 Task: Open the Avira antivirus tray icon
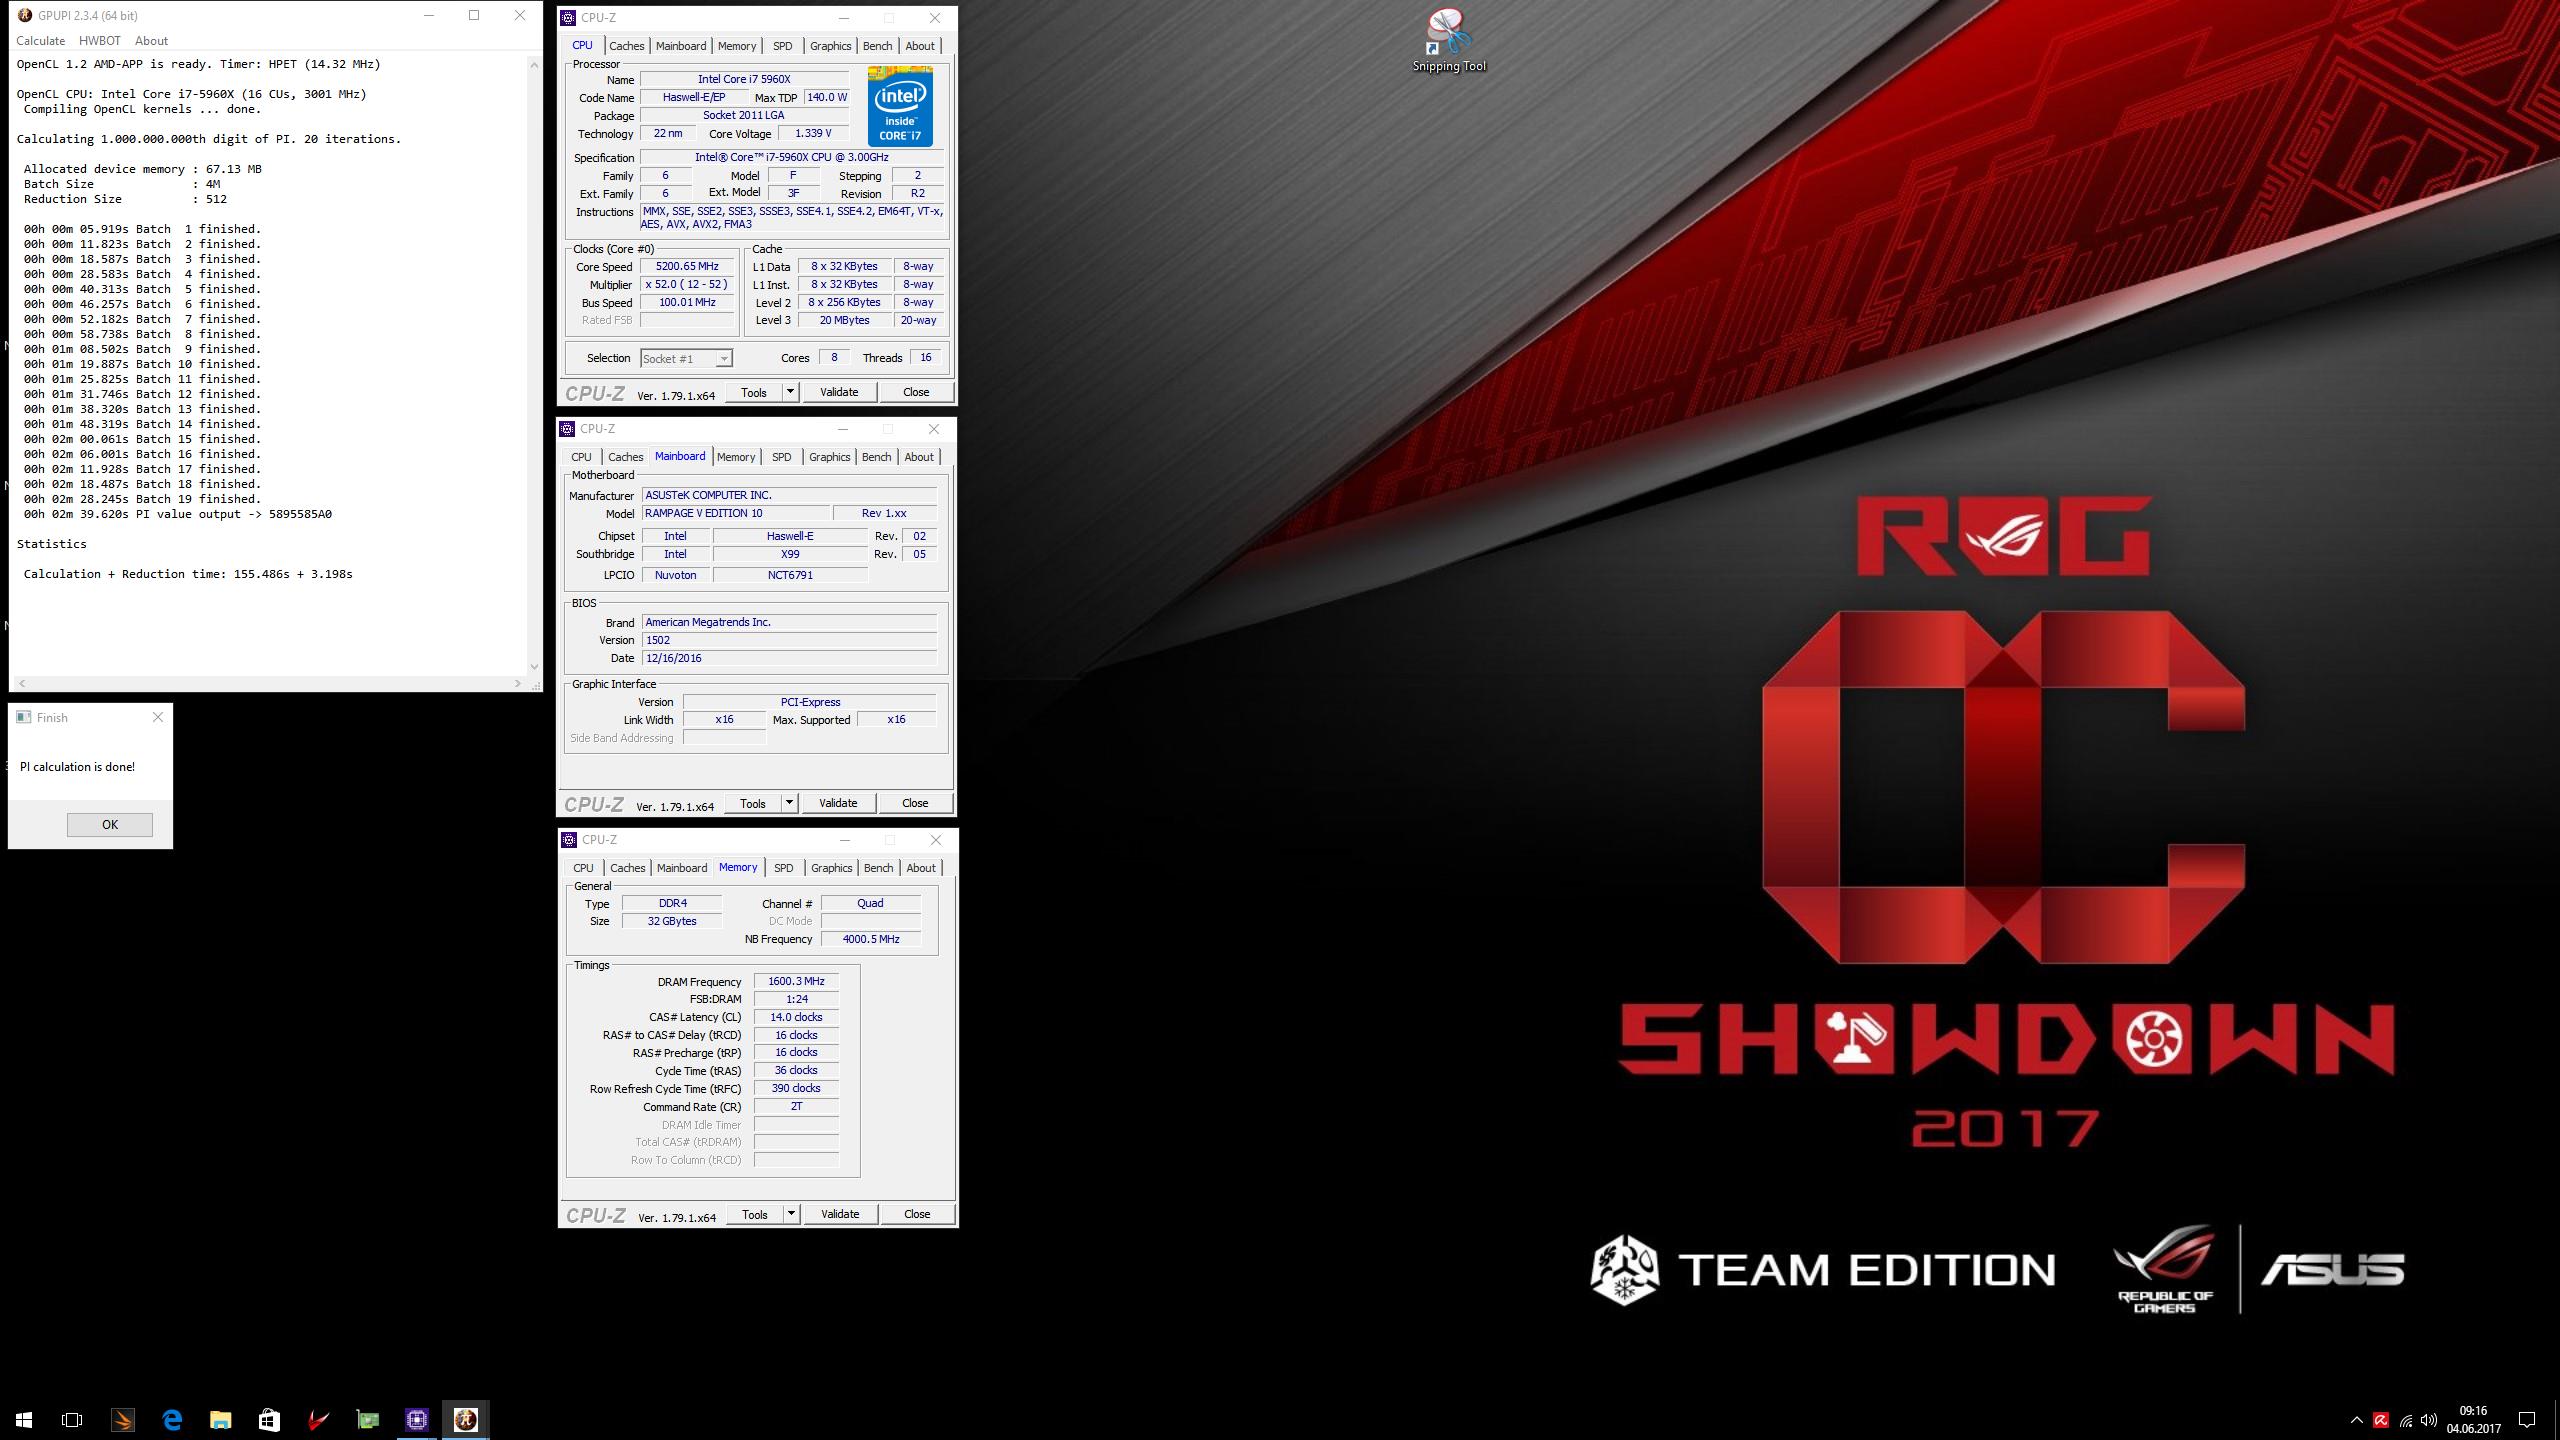coord(2381,1420)
